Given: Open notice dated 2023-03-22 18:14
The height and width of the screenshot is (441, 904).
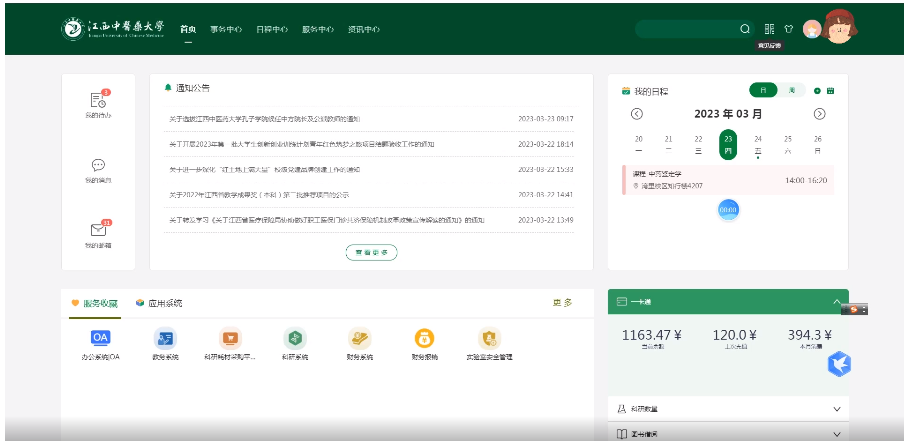Looking at the screenshot, I should (x=369, y=144).
